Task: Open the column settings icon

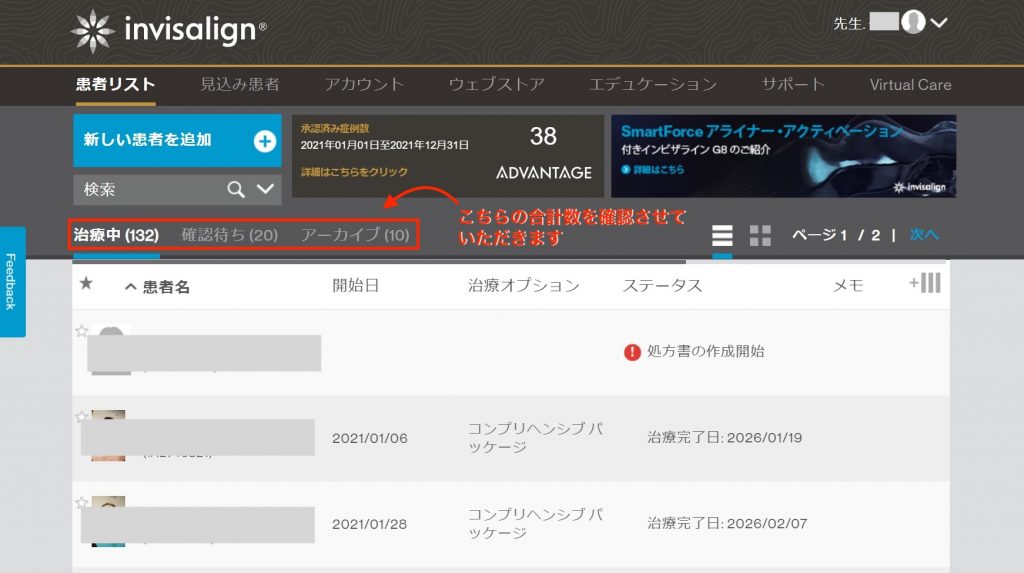Action: pyautogui.click(x=926, y=283)
